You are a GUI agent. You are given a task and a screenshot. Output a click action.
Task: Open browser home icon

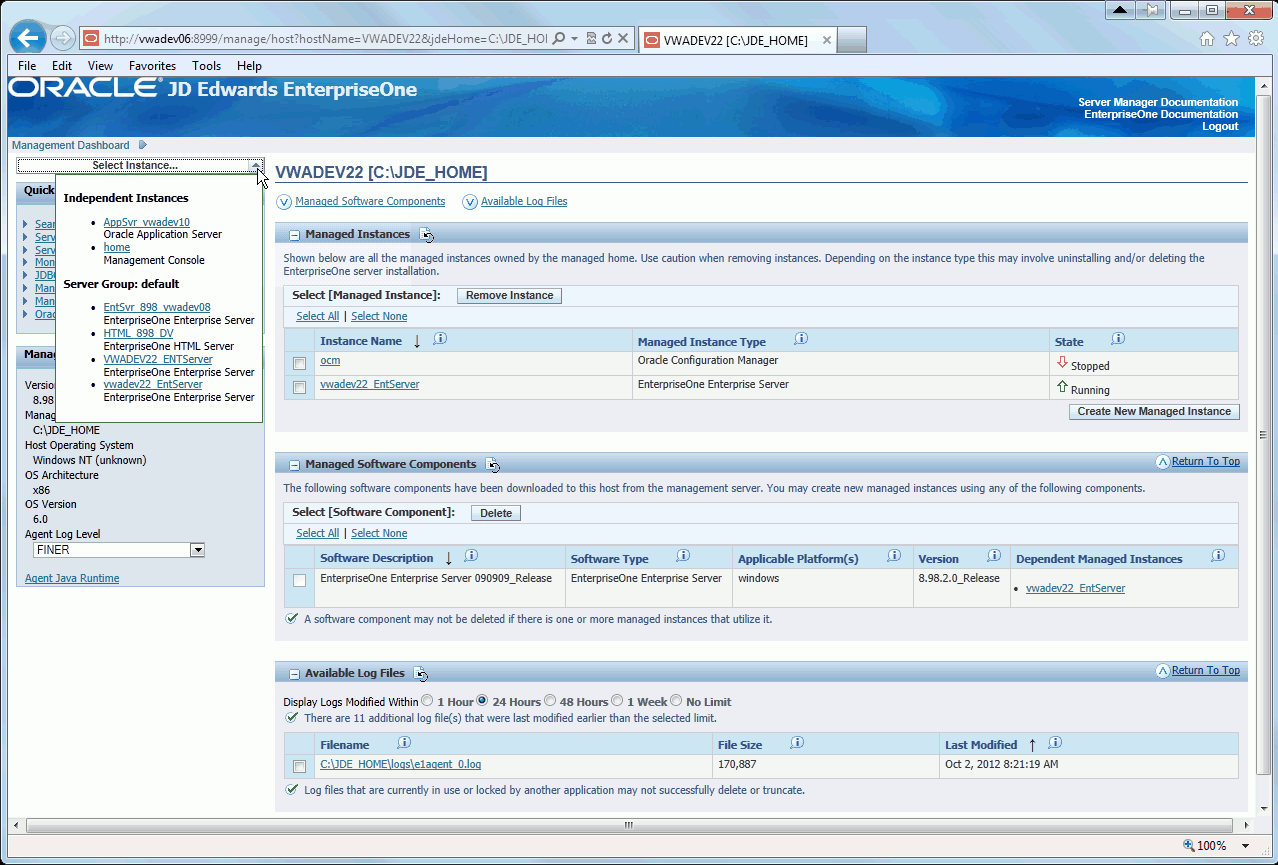click(1207, 39)
